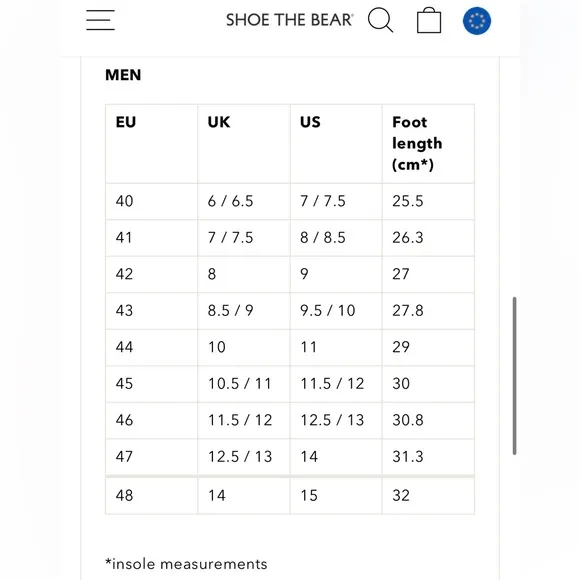Go to home via SHOE THE BEAR logo
Screen dimensions: 580x580
290,20
